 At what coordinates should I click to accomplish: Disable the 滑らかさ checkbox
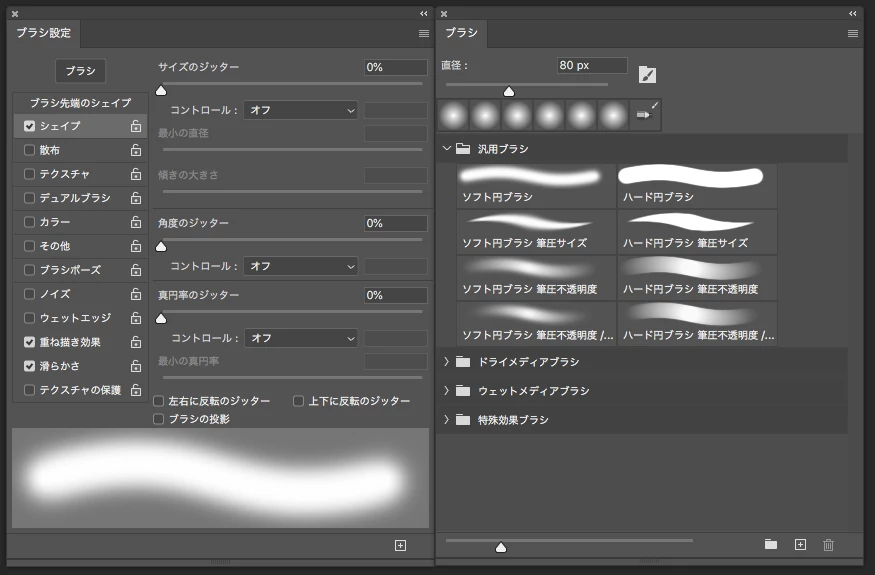click(x=30, y=366)
